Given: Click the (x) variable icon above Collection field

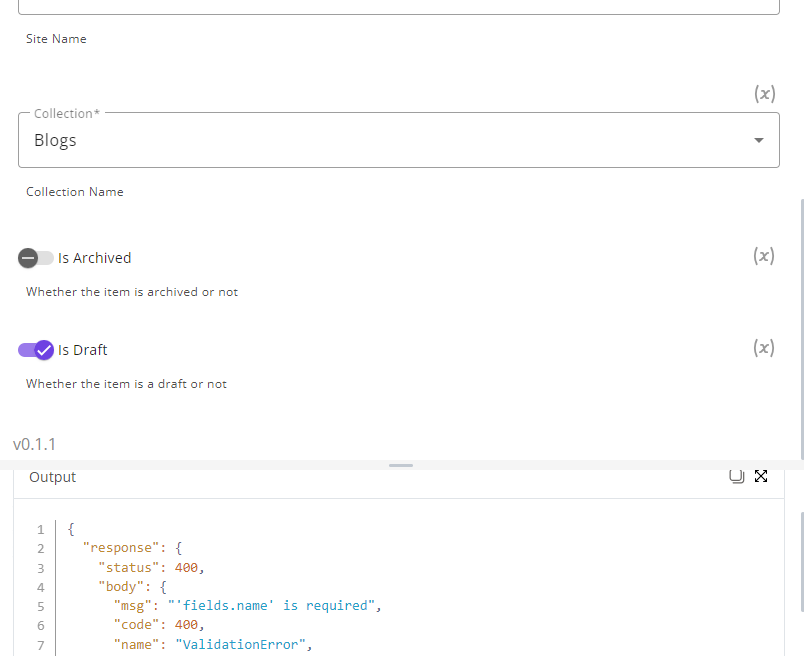Looking at the screenshot, I should [x=764, y=94].
